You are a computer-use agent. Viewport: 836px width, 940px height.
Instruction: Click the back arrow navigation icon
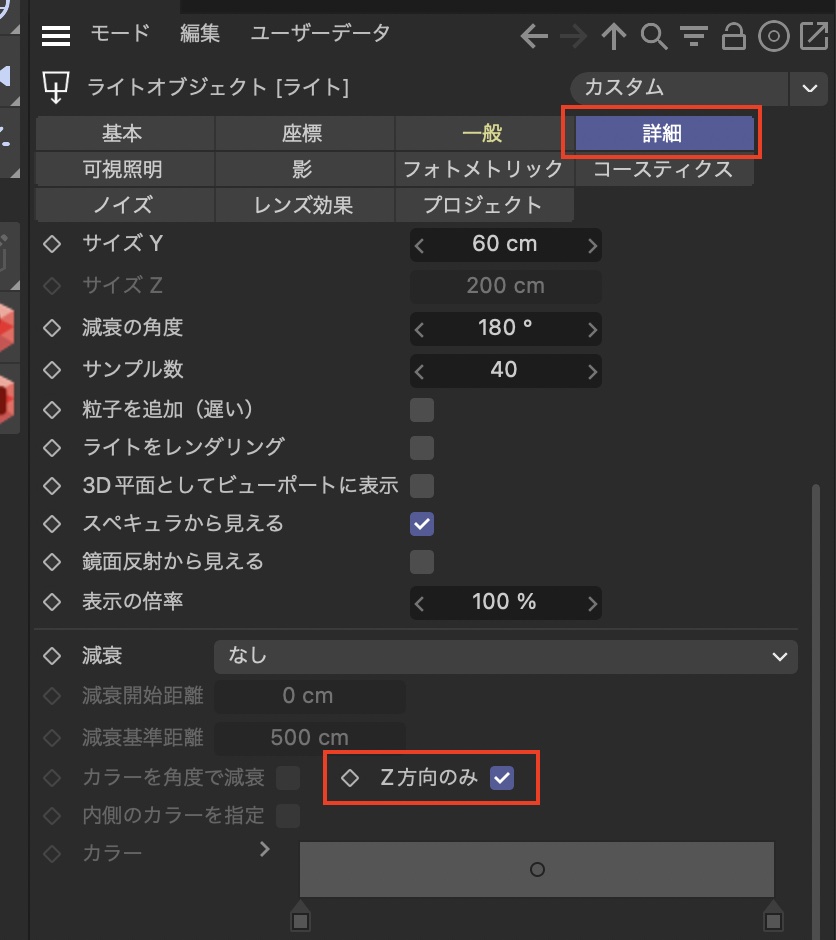click(535, 37)
